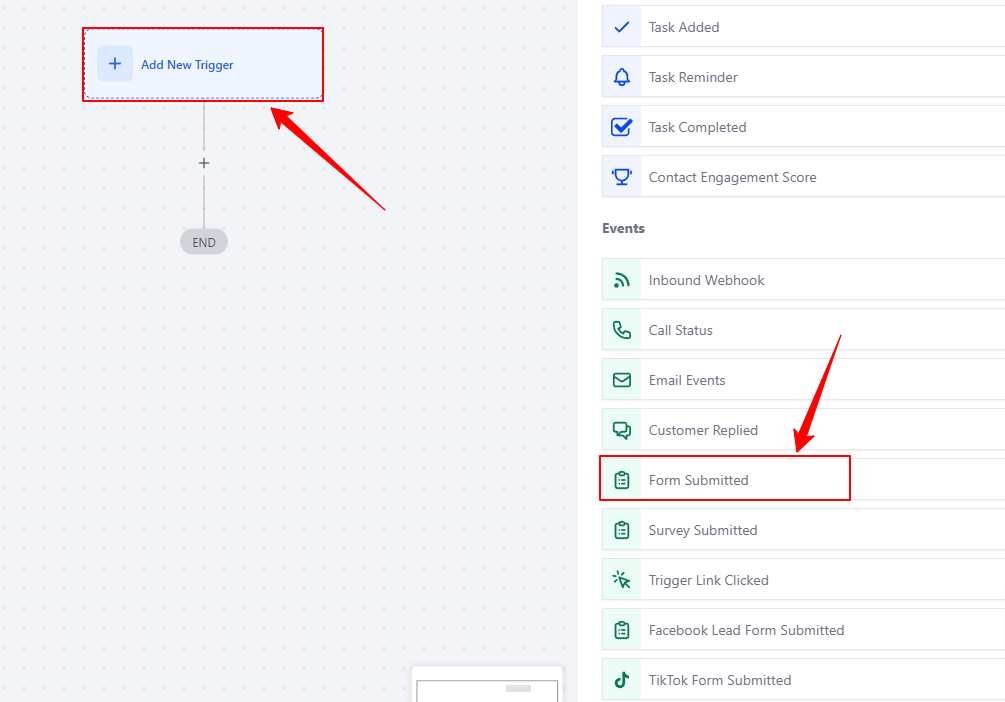
Task: Click the workflow minimap thumbnail
Action: tap(487, 686)
